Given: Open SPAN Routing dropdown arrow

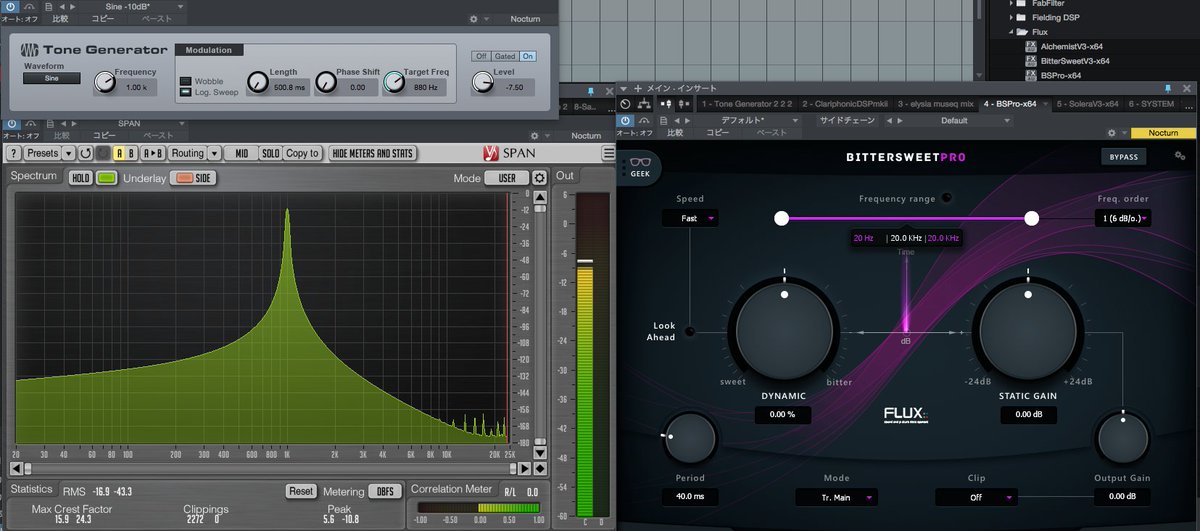Looking at the screenshot, I should 213,153.
